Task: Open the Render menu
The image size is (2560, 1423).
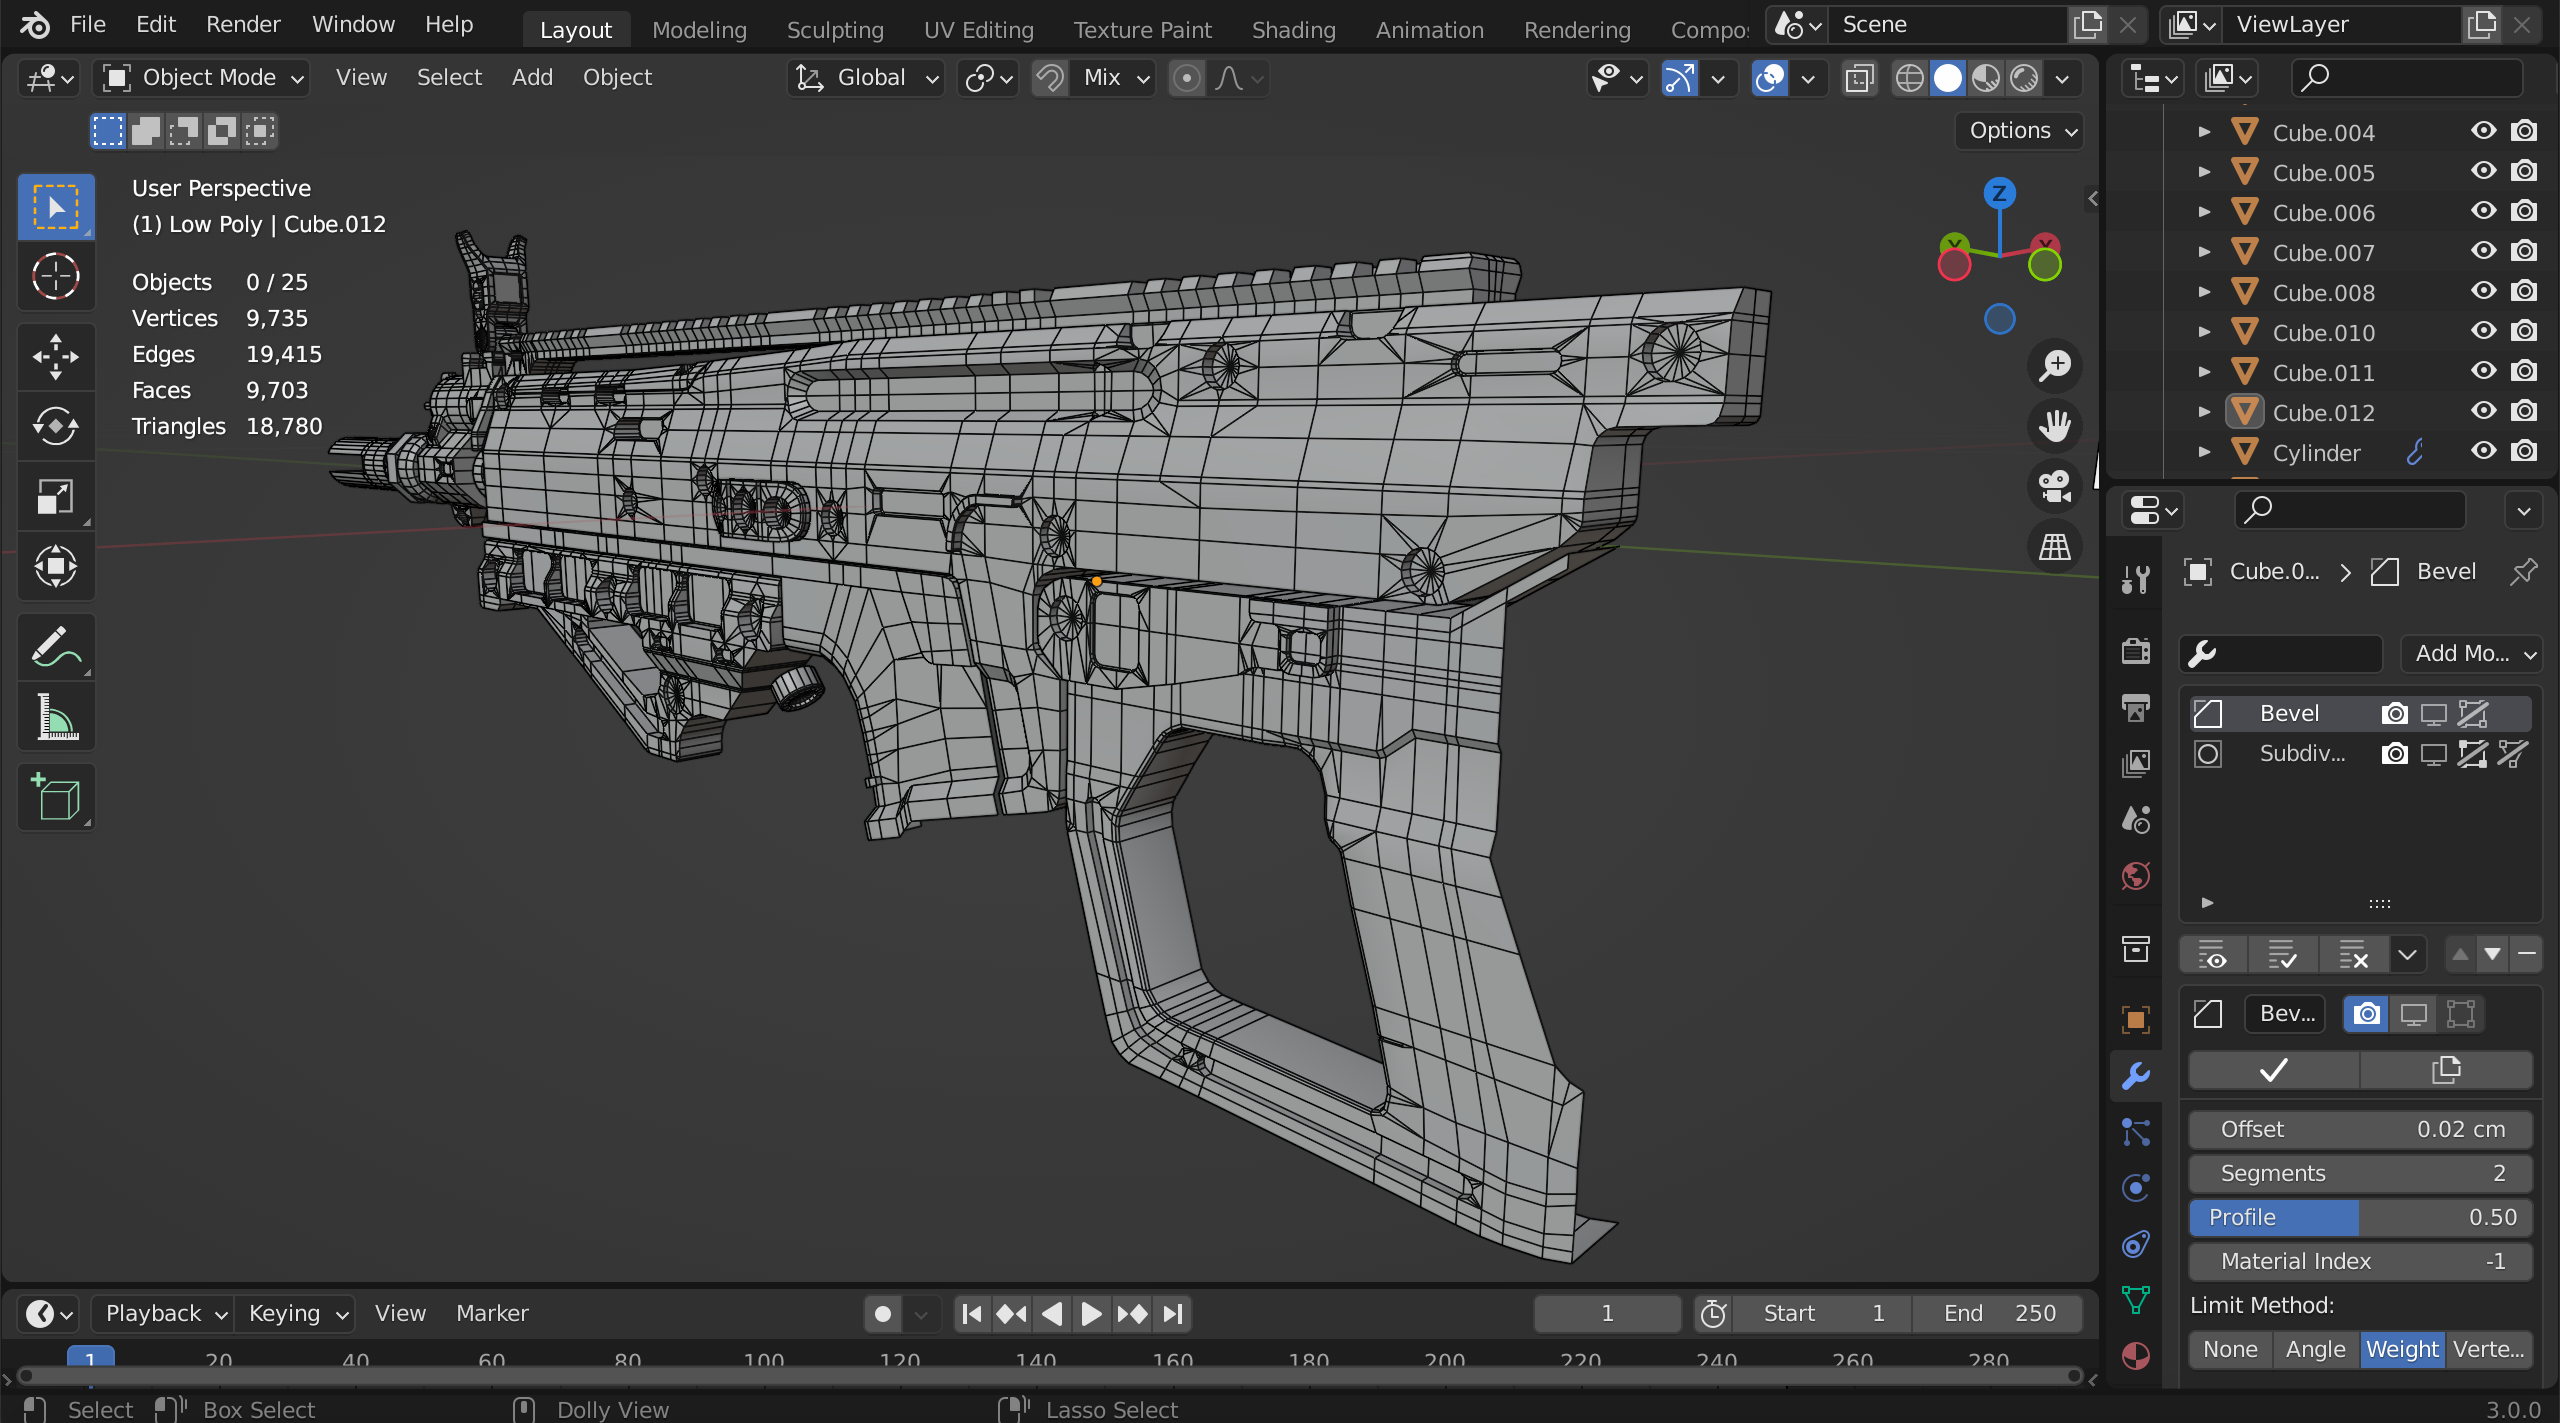Action: (x=243, y=24)
